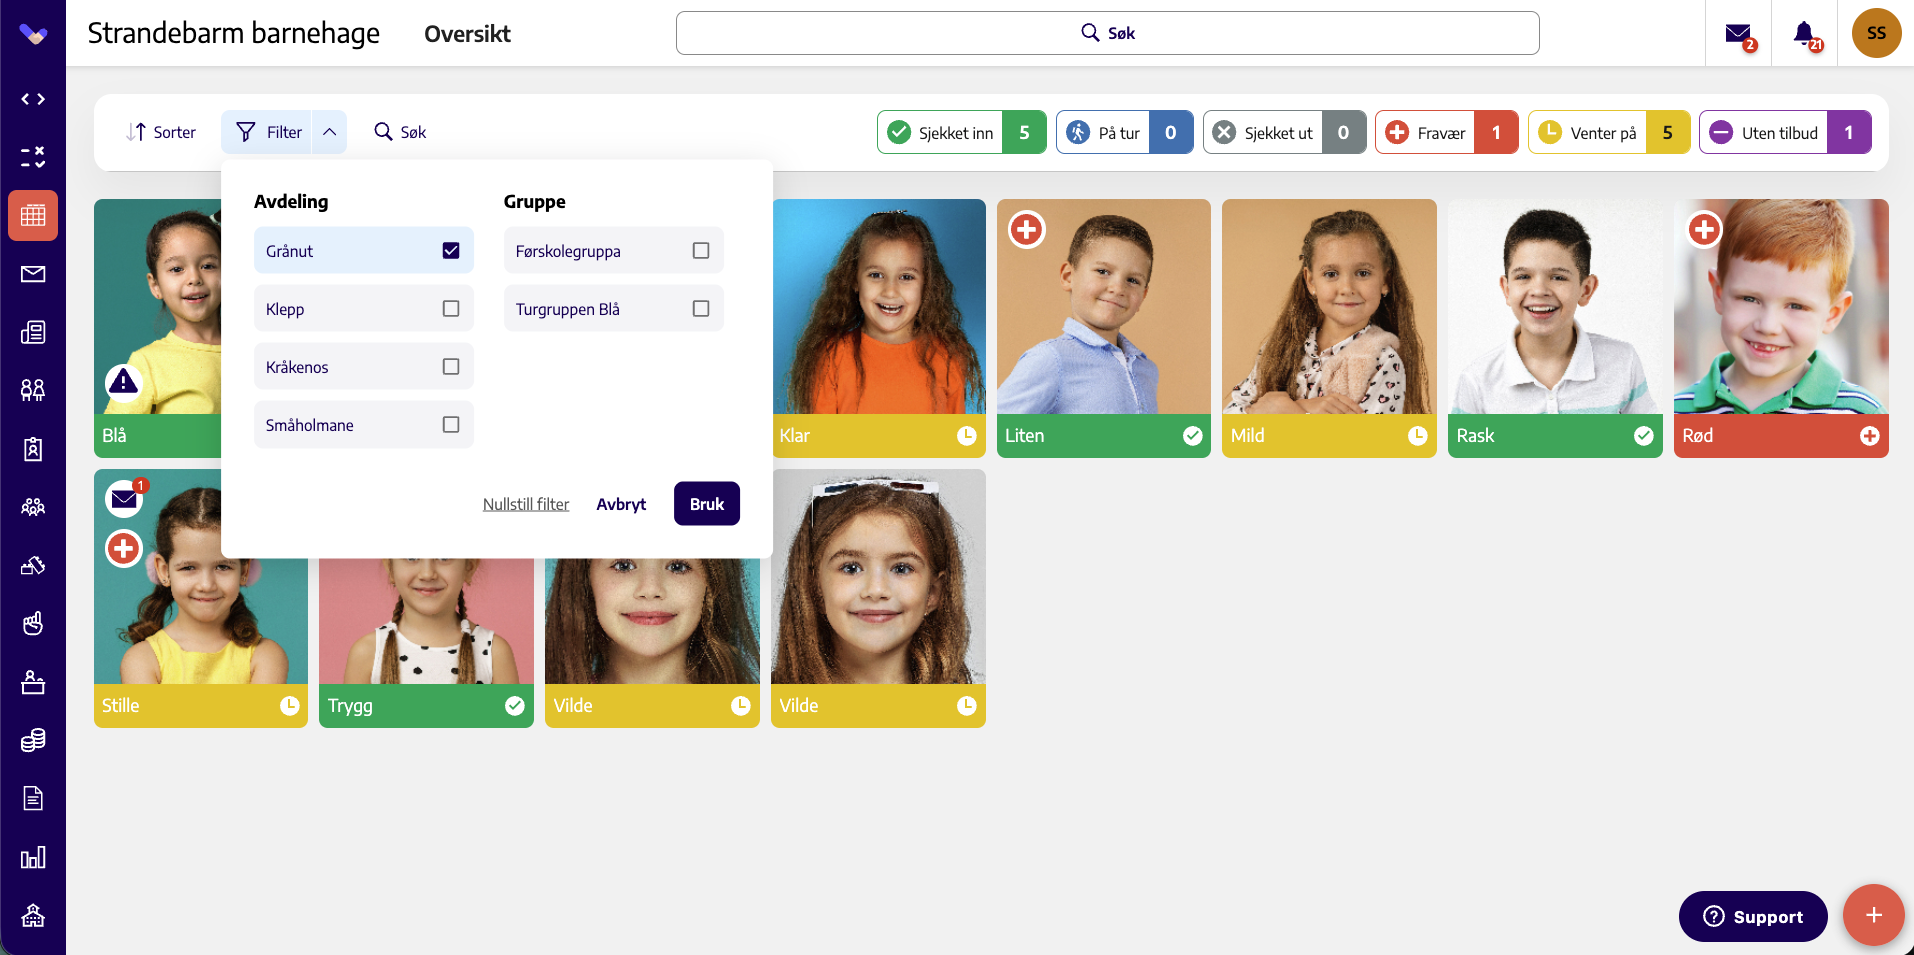The height and width of the screenshot is (955, 1914).
Task: Check the Småholmane department checkbox
Action: [x=451, y=425]
